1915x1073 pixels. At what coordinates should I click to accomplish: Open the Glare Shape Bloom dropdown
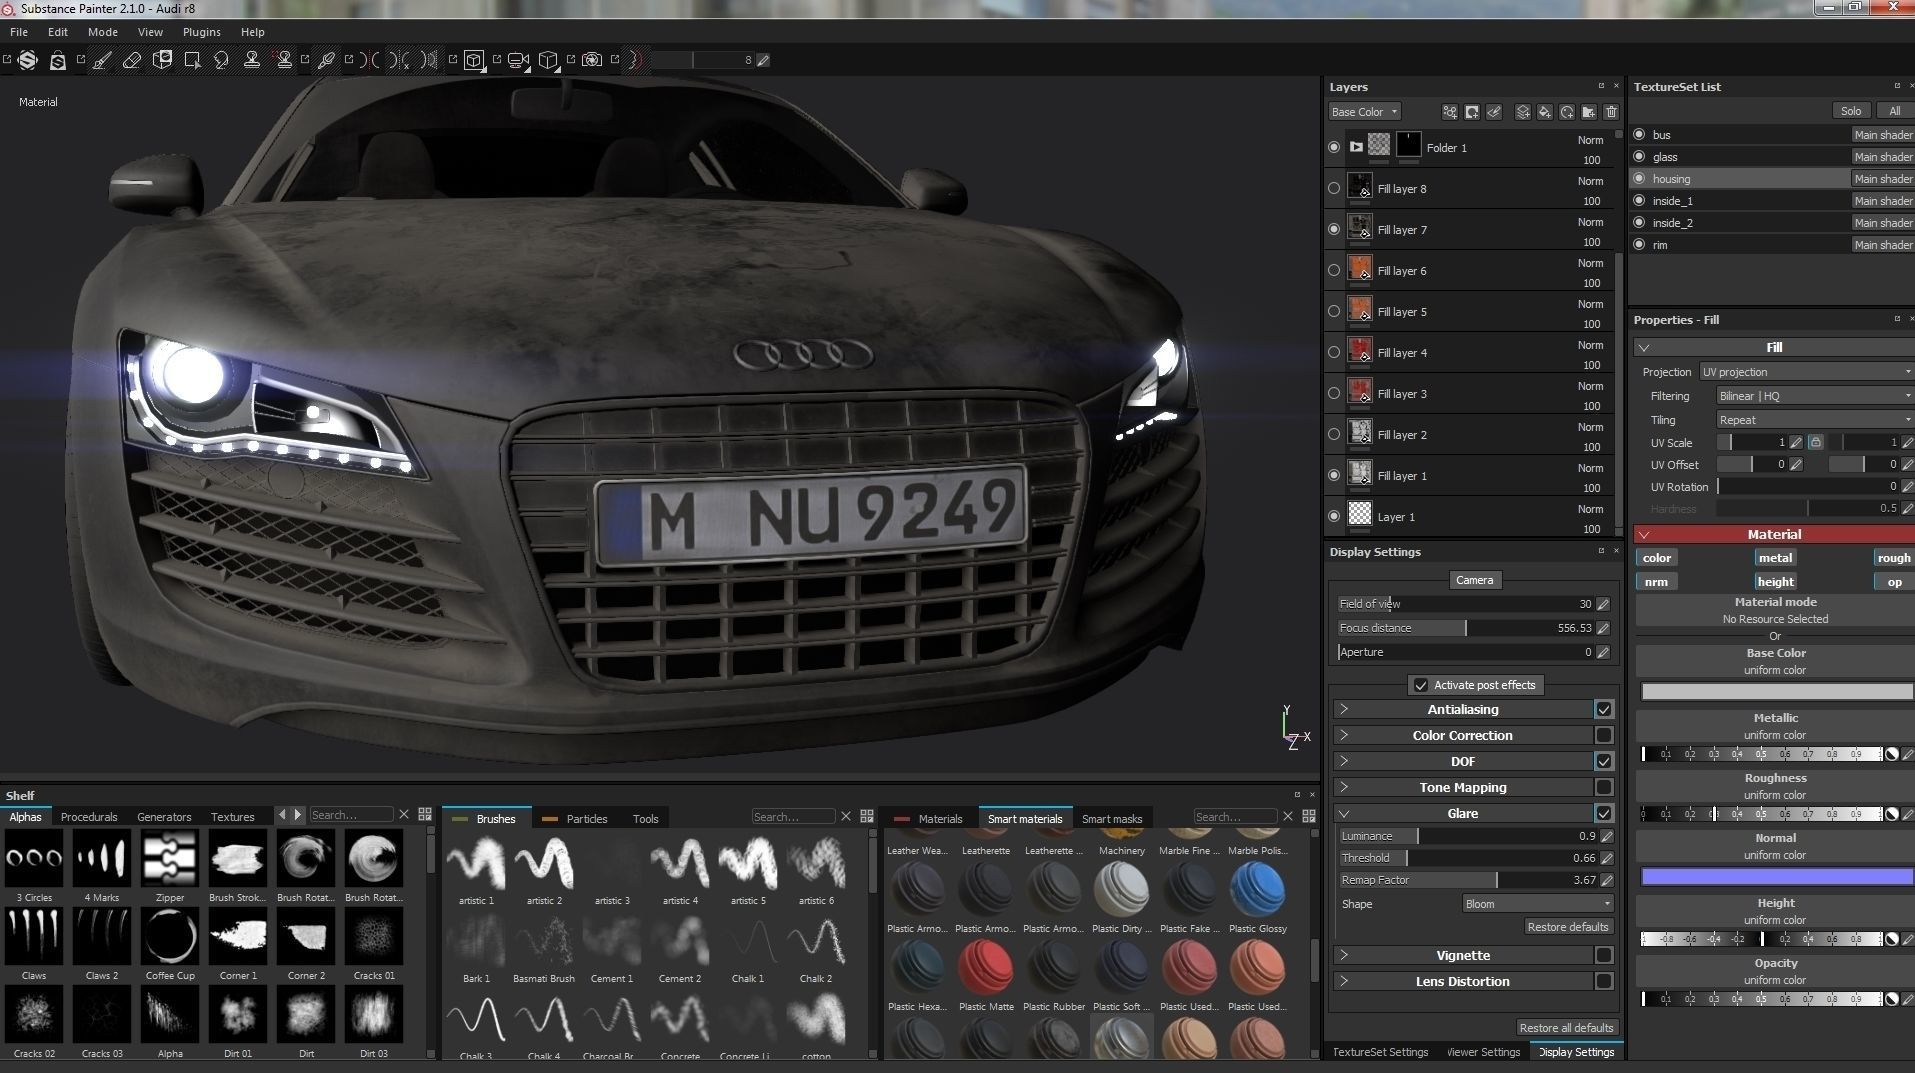[x=1538, y=904]
